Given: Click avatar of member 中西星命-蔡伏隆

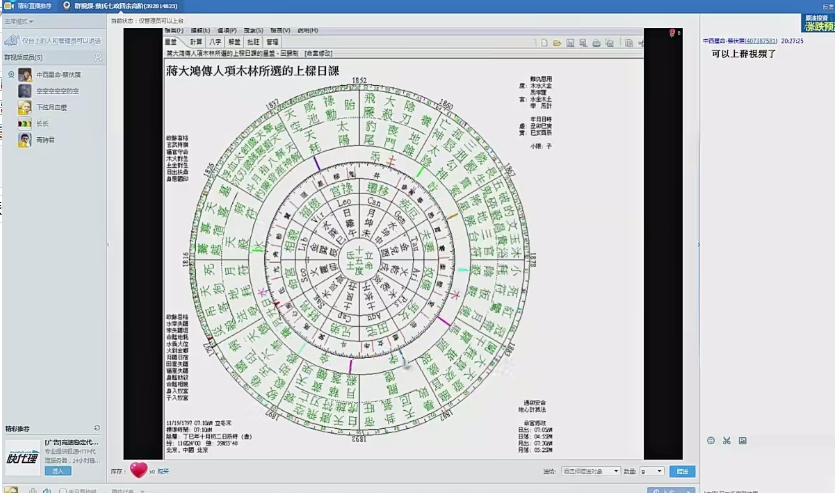Looking at the screenshot, I should [24, 75].
